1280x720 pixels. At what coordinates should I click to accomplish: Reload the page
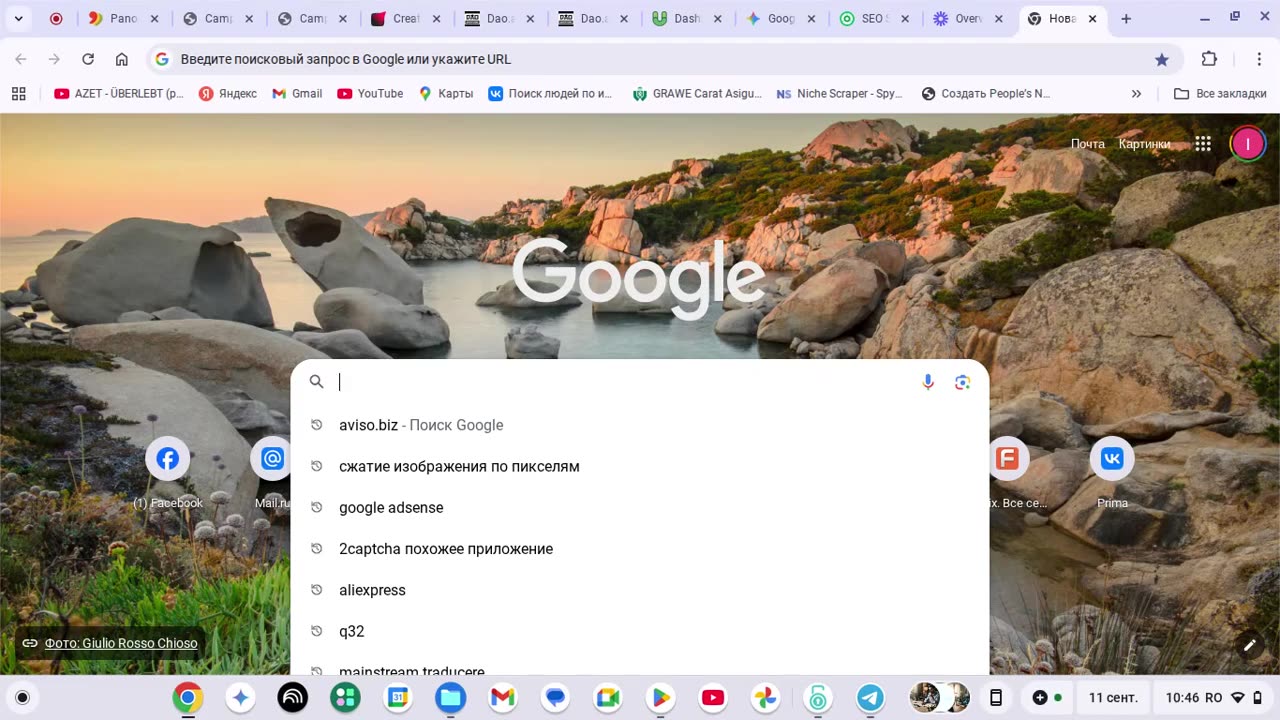[88, 59]
